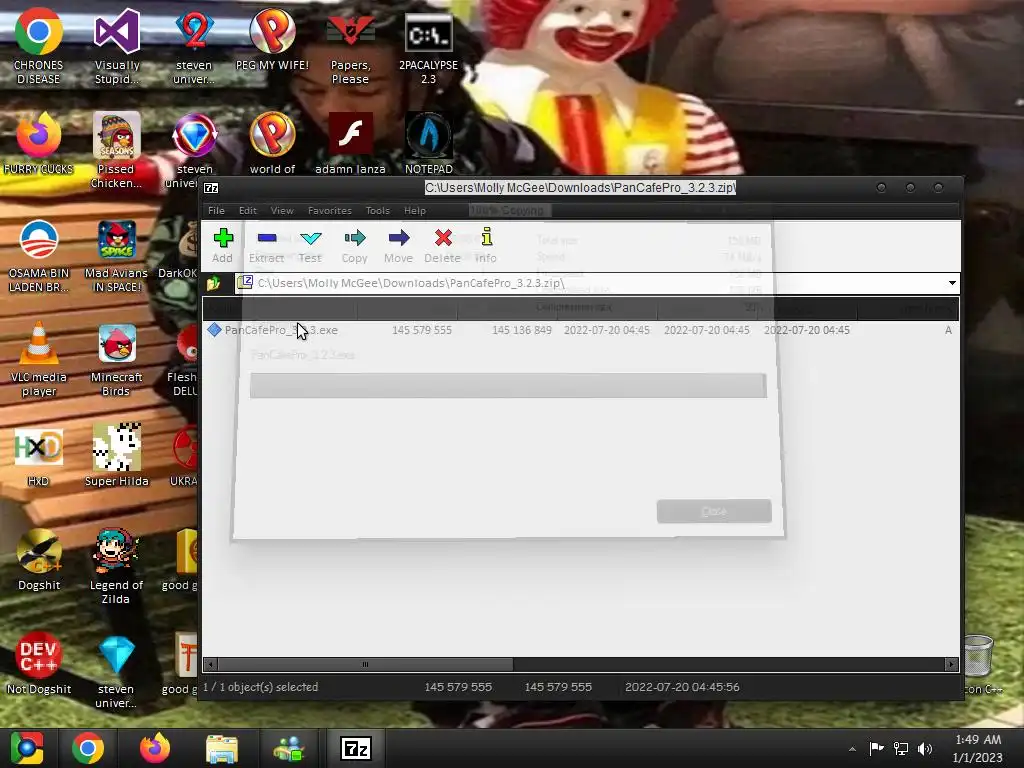Click the Start button in the taskbar

pos(27,748)
